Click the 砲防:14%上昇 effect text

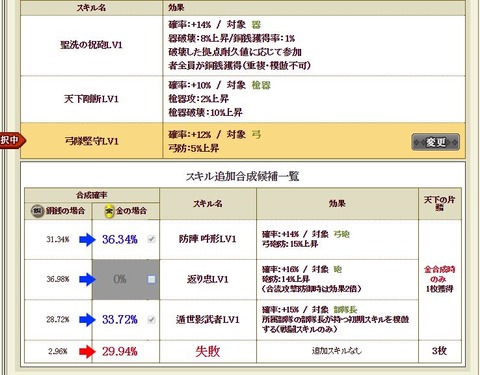coord(286,279)
